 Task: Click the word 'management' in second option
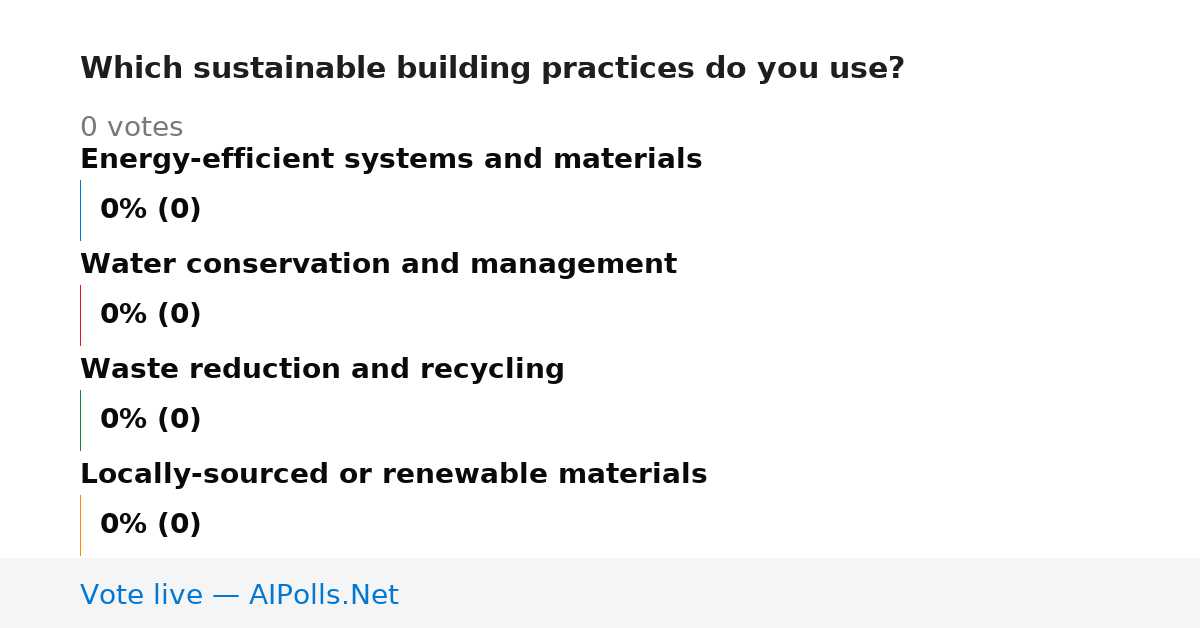tap(573, 266)
